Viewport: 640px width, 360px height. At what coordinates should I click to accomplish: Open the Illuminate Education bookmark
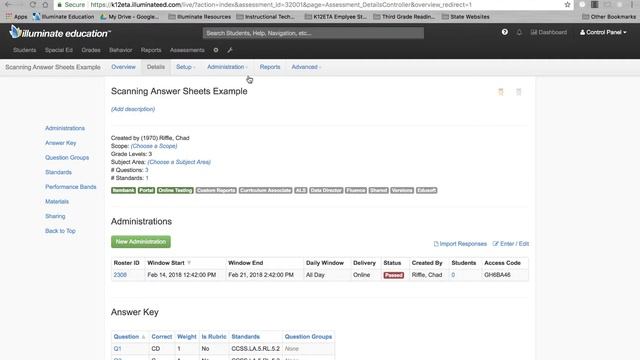coord(64,17)
